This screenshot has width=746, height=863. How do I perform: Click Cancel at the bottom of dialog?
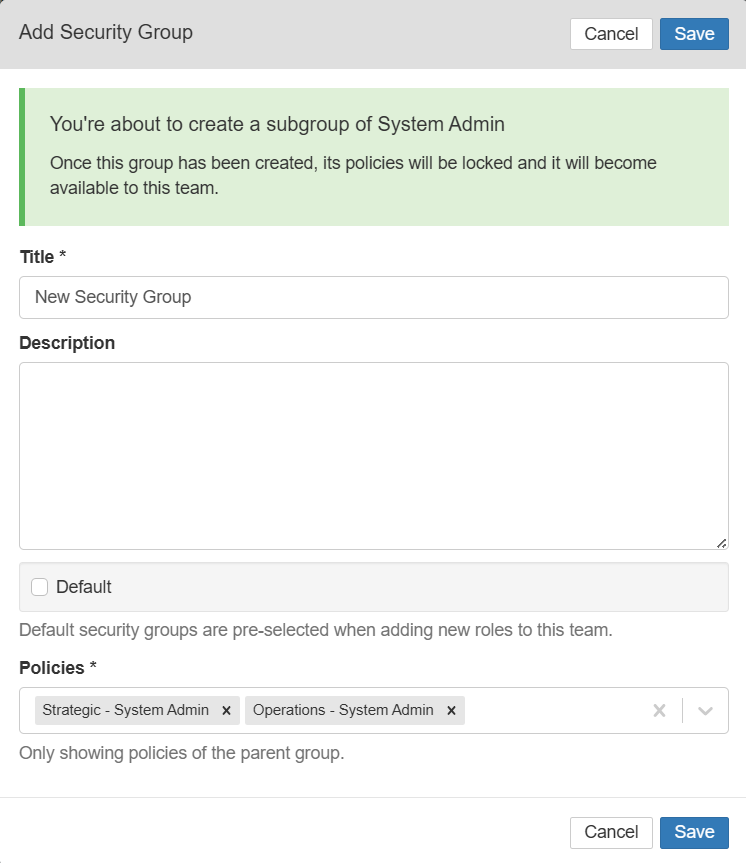pos(611,832)
